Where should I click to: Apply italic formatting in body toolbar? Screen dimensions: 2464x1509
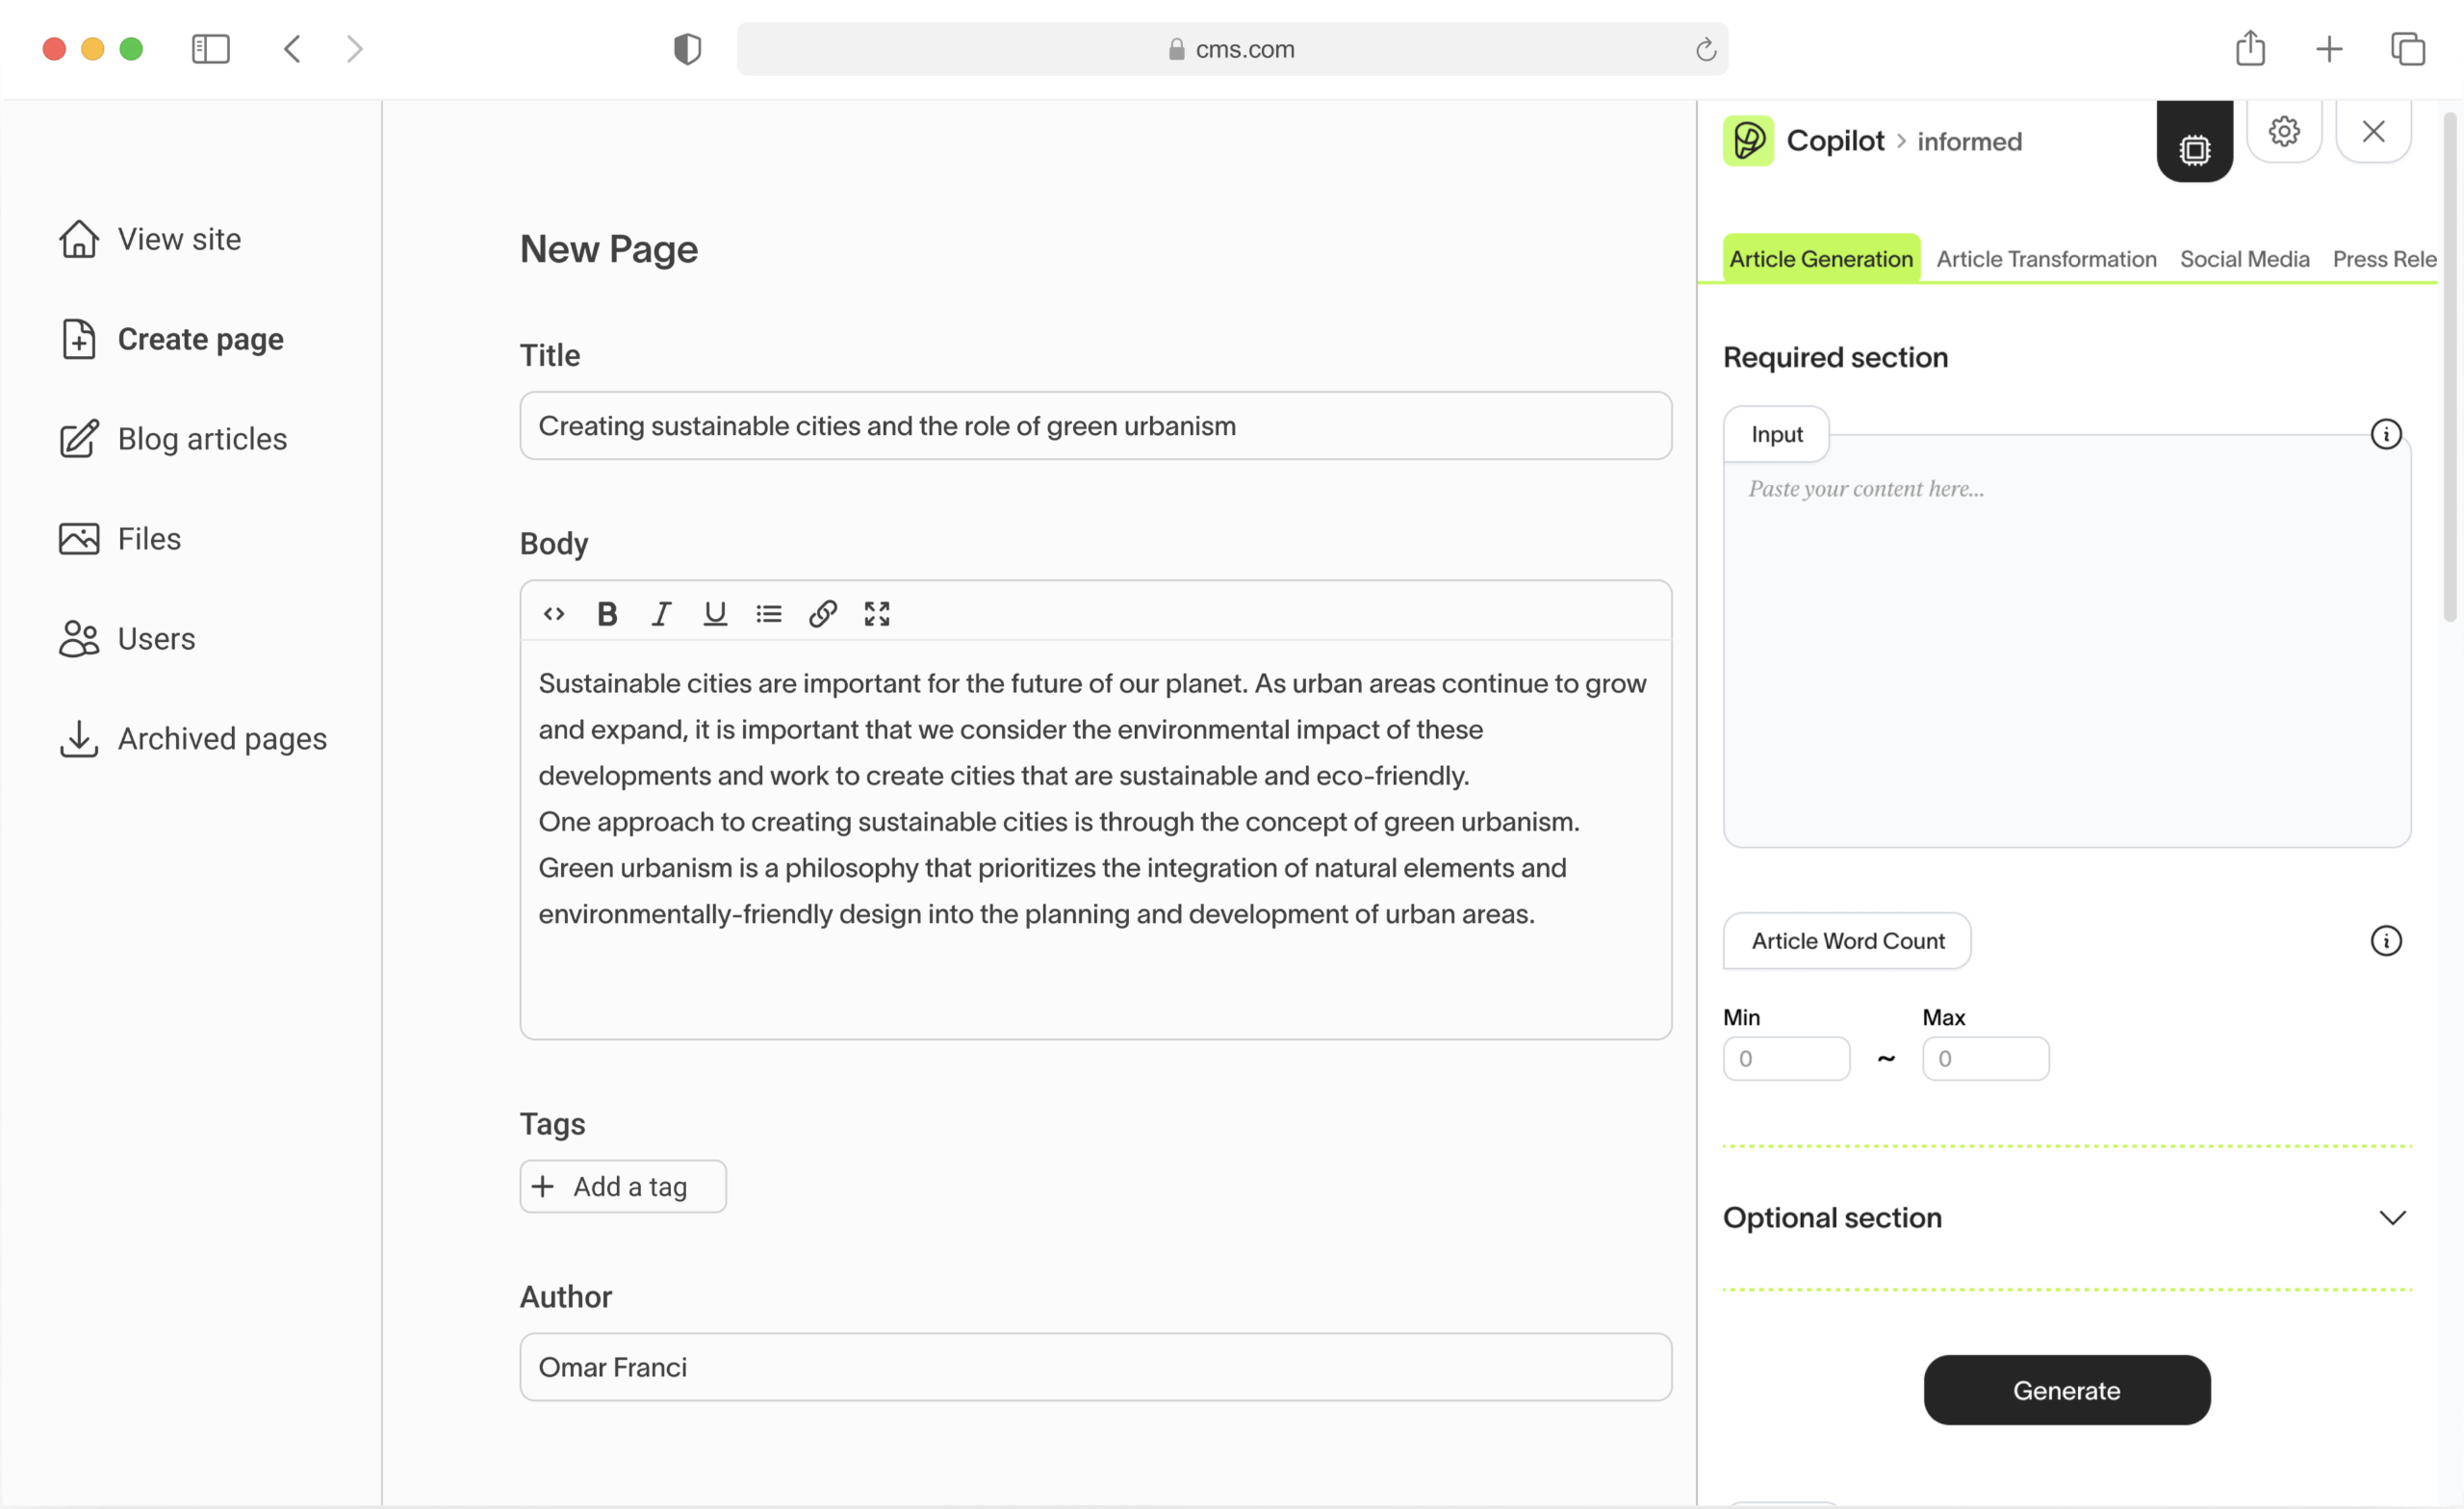click(x=661, y=614)
